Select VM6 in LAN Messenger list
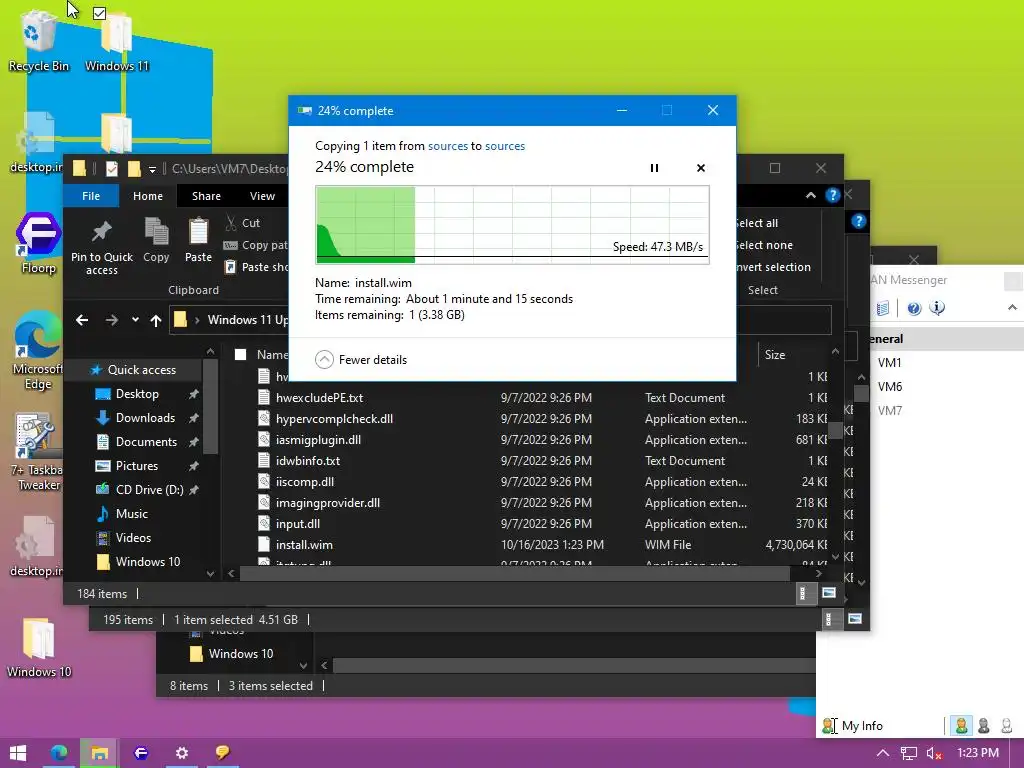This screenshot has height=768, width=1024. click(890, 387)
